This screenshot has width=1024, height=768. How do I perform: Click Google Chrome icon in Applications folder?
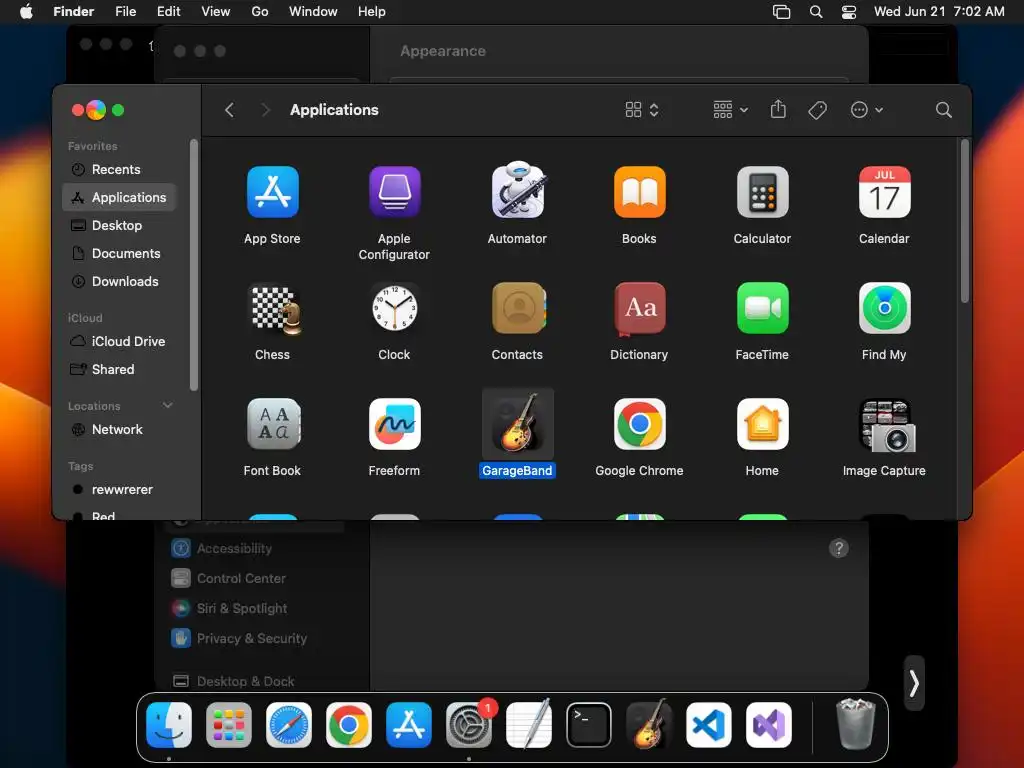639,424
